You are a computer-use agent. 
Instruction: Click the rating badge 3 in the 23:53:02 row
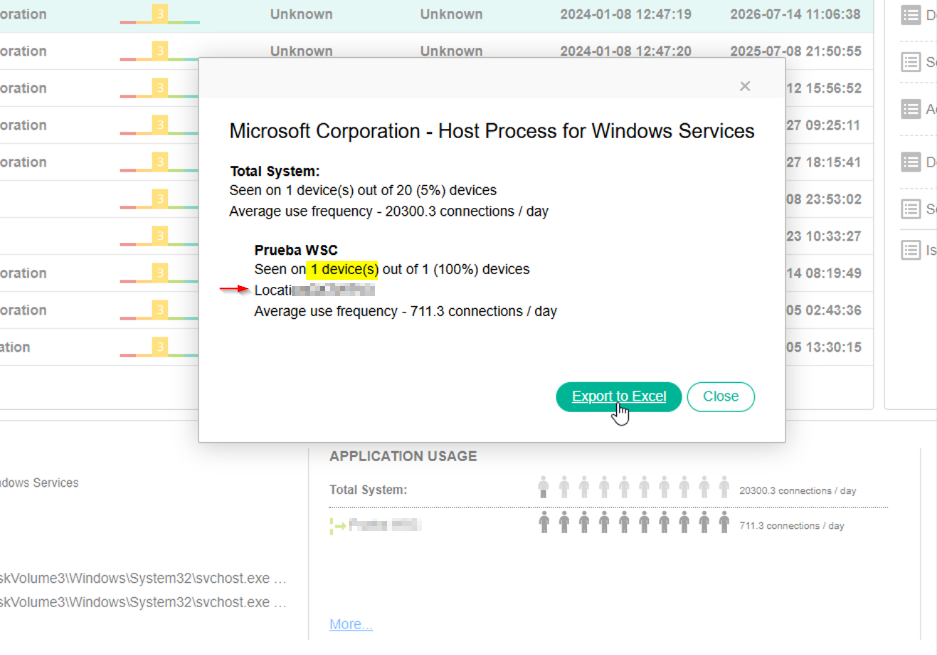click(x=160, y=199)
